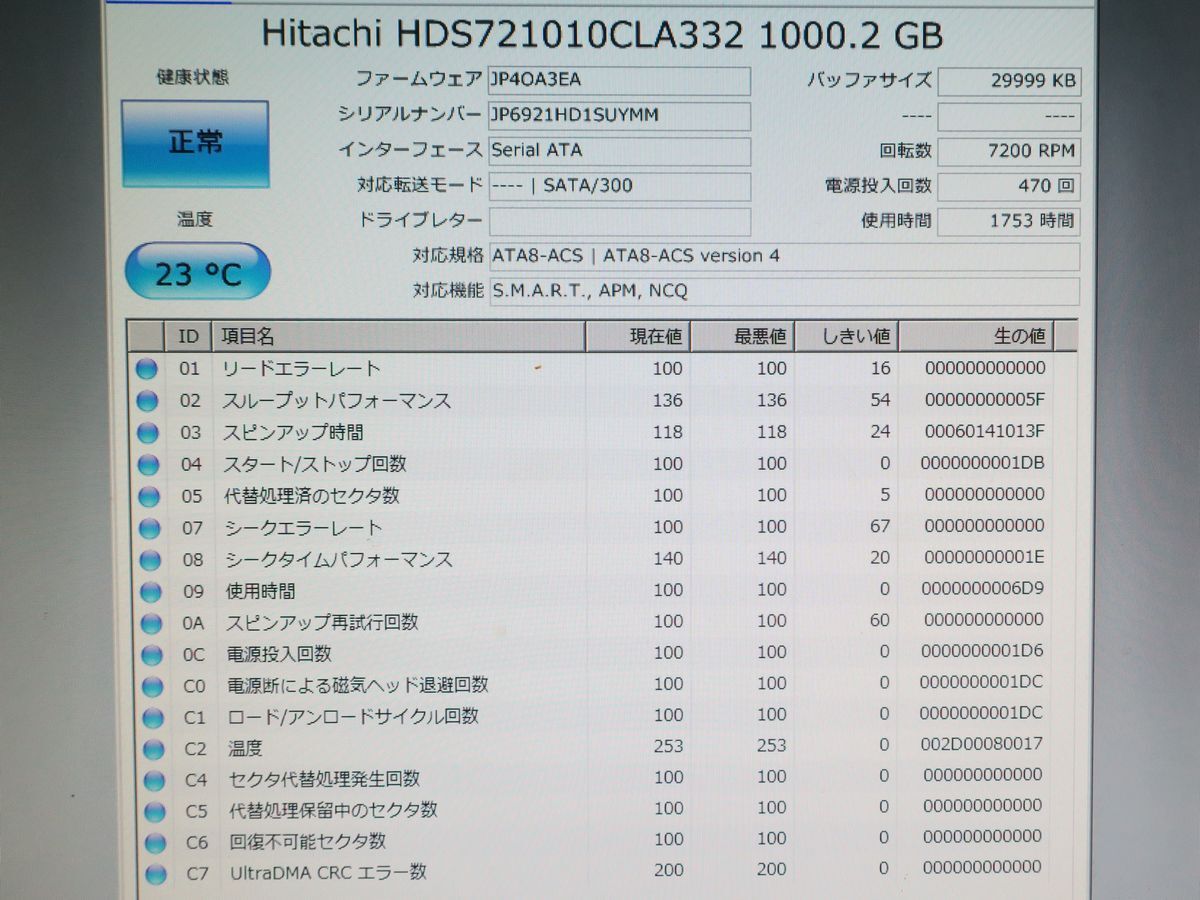
Task: Click the 7200 RPM rotation field
Action: (1009, 151)
